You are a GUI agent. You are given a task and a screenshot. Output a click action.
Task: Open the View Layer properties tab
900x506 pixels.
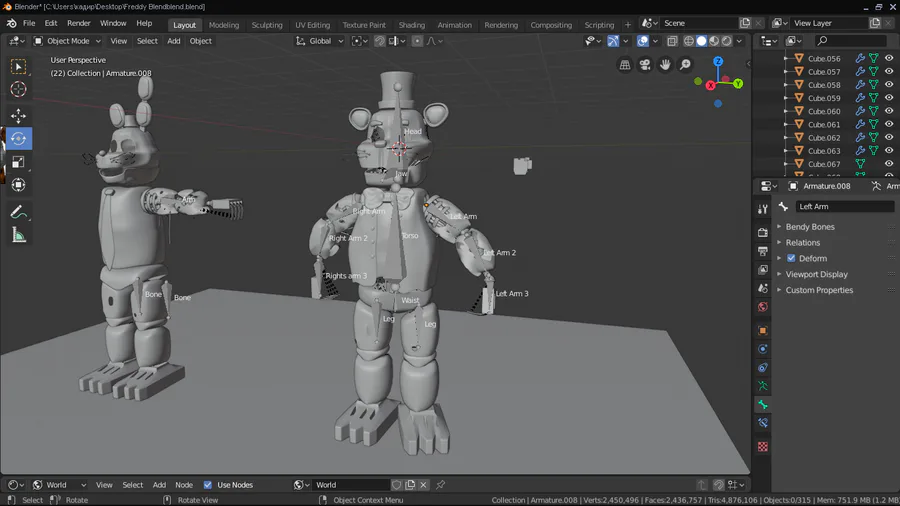coord(763,270)
